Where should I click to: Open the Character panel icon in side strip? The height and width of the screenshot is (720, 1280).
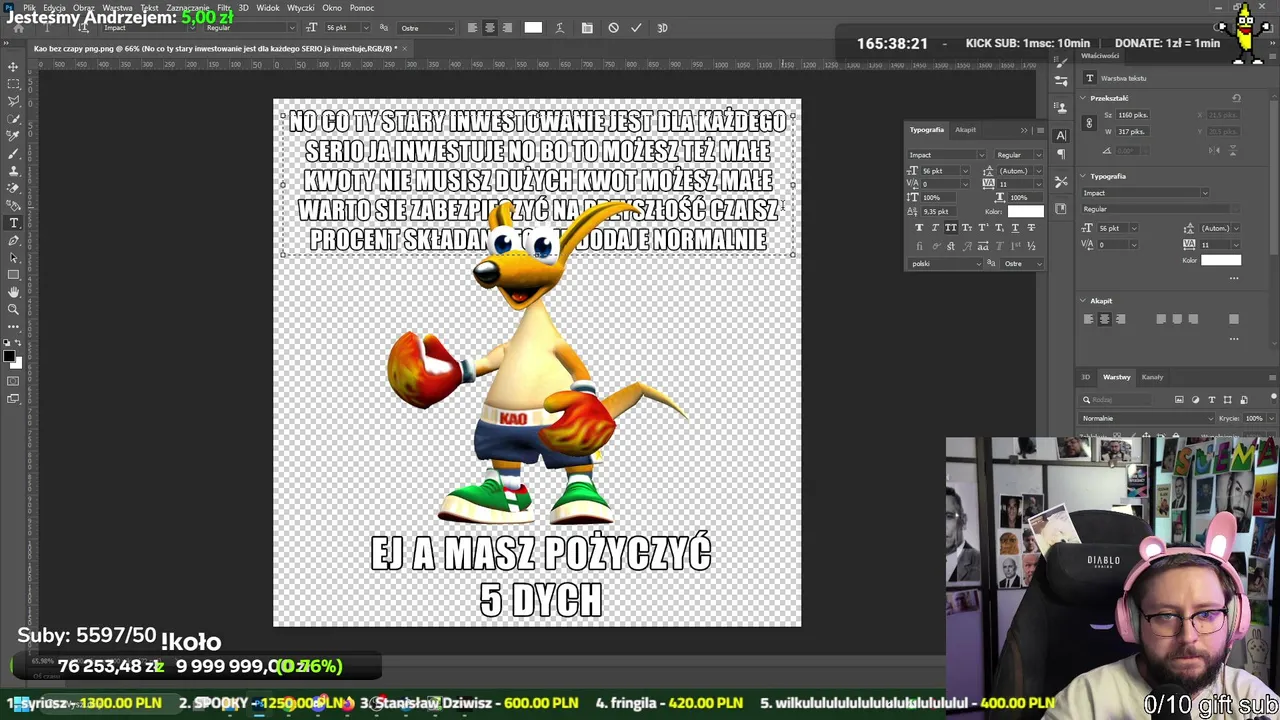point(1061,135)
